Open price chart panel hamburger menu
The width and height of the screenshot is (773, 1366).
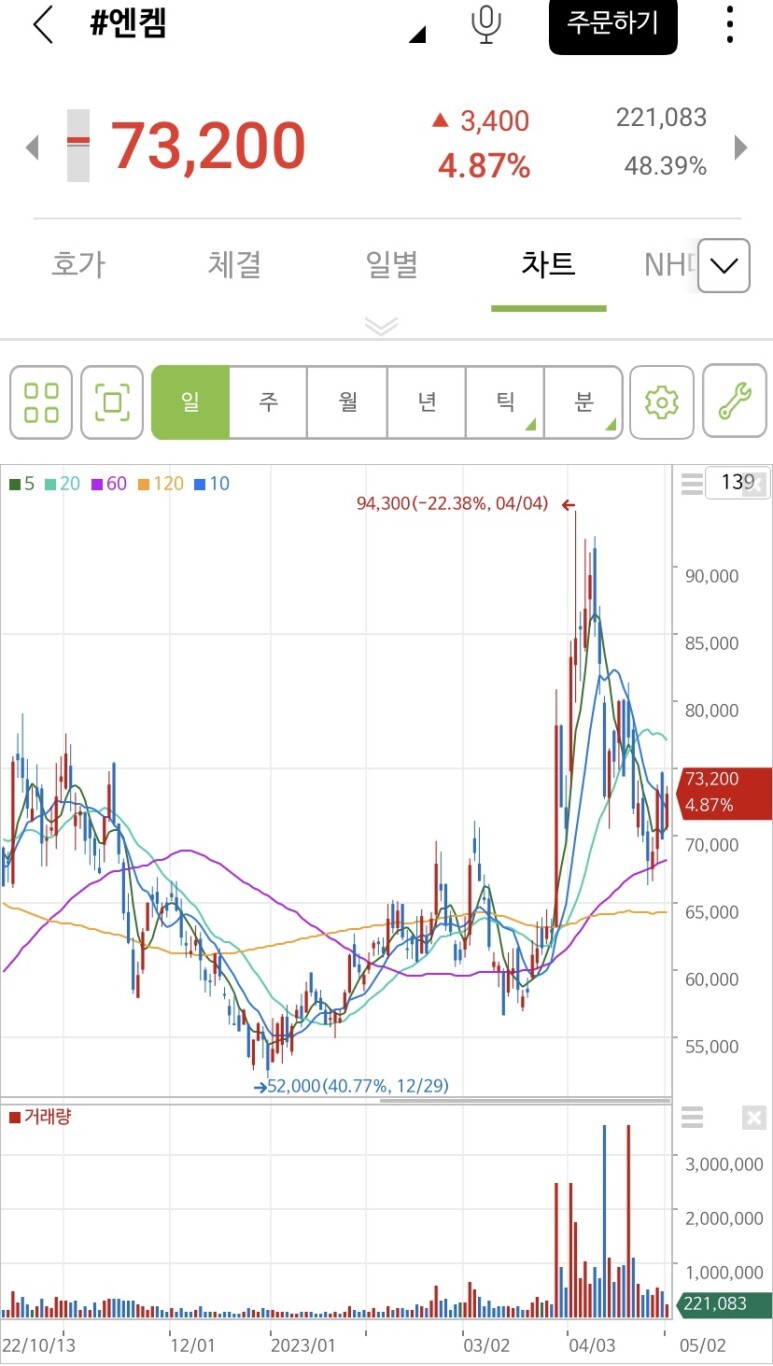pyautogui.click(x=692, y=485)
